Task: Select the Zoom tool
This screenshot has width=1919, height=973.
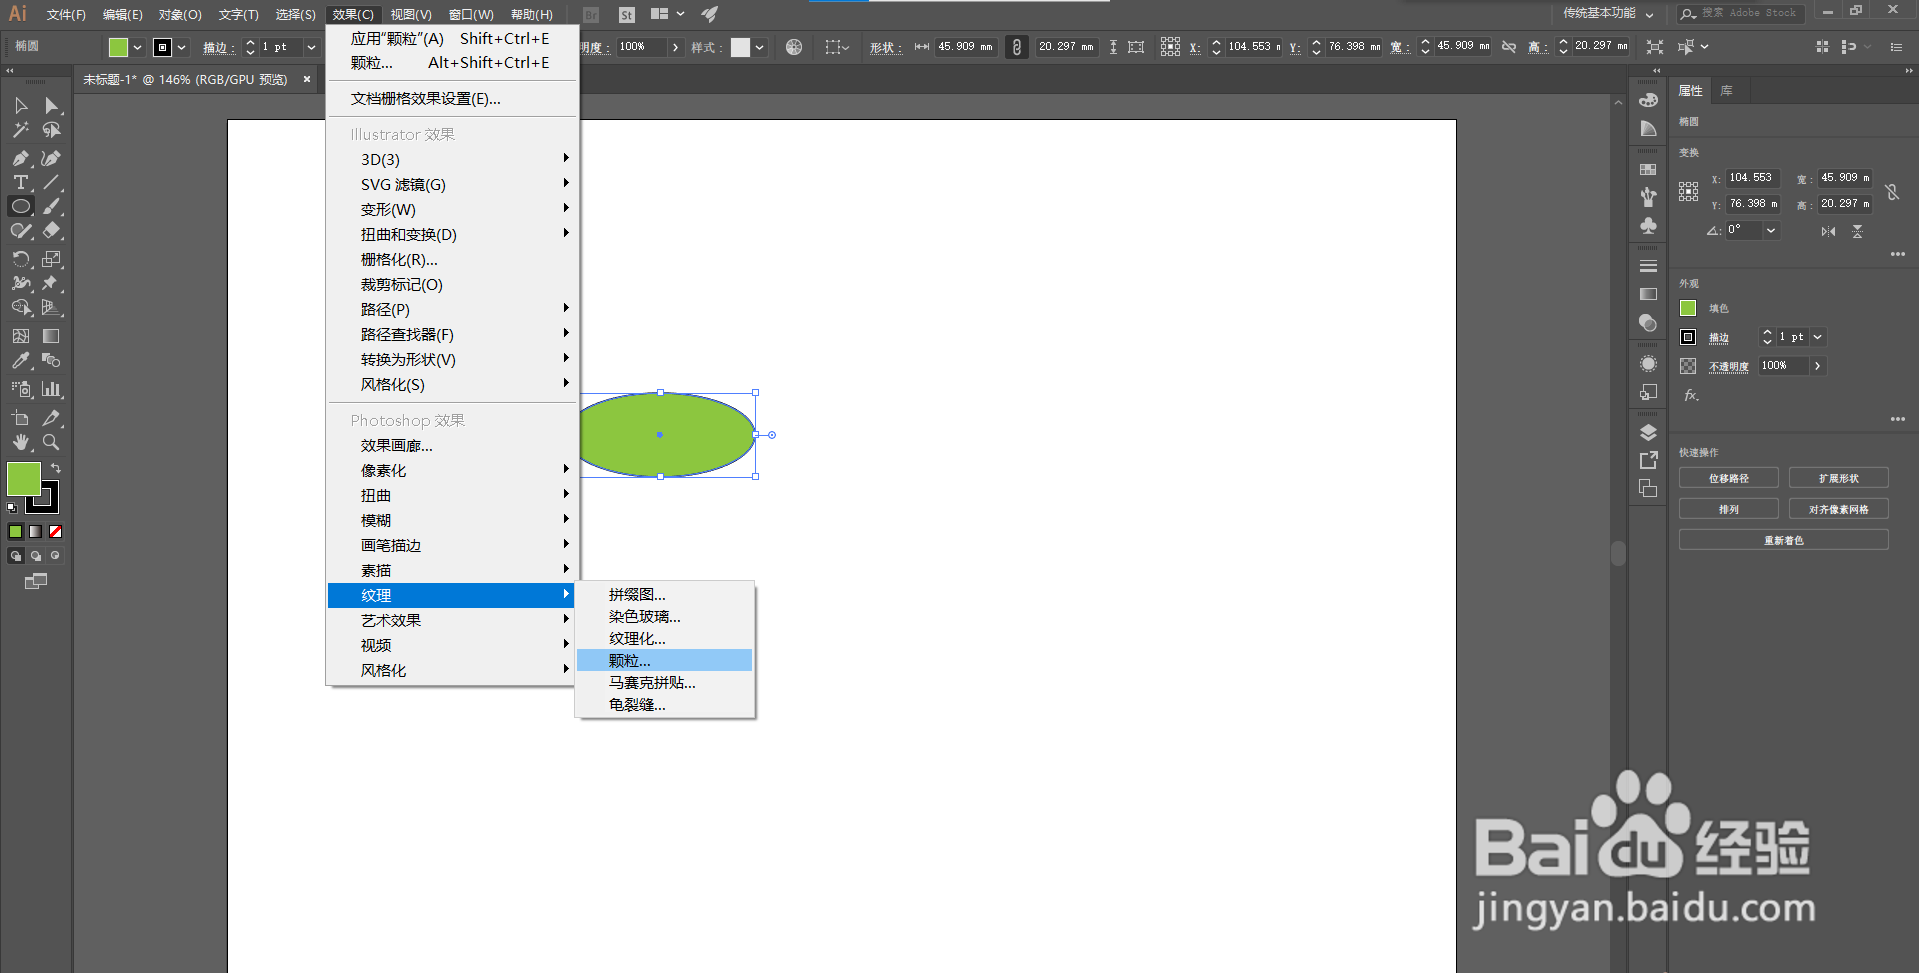Action: (51, 442)
